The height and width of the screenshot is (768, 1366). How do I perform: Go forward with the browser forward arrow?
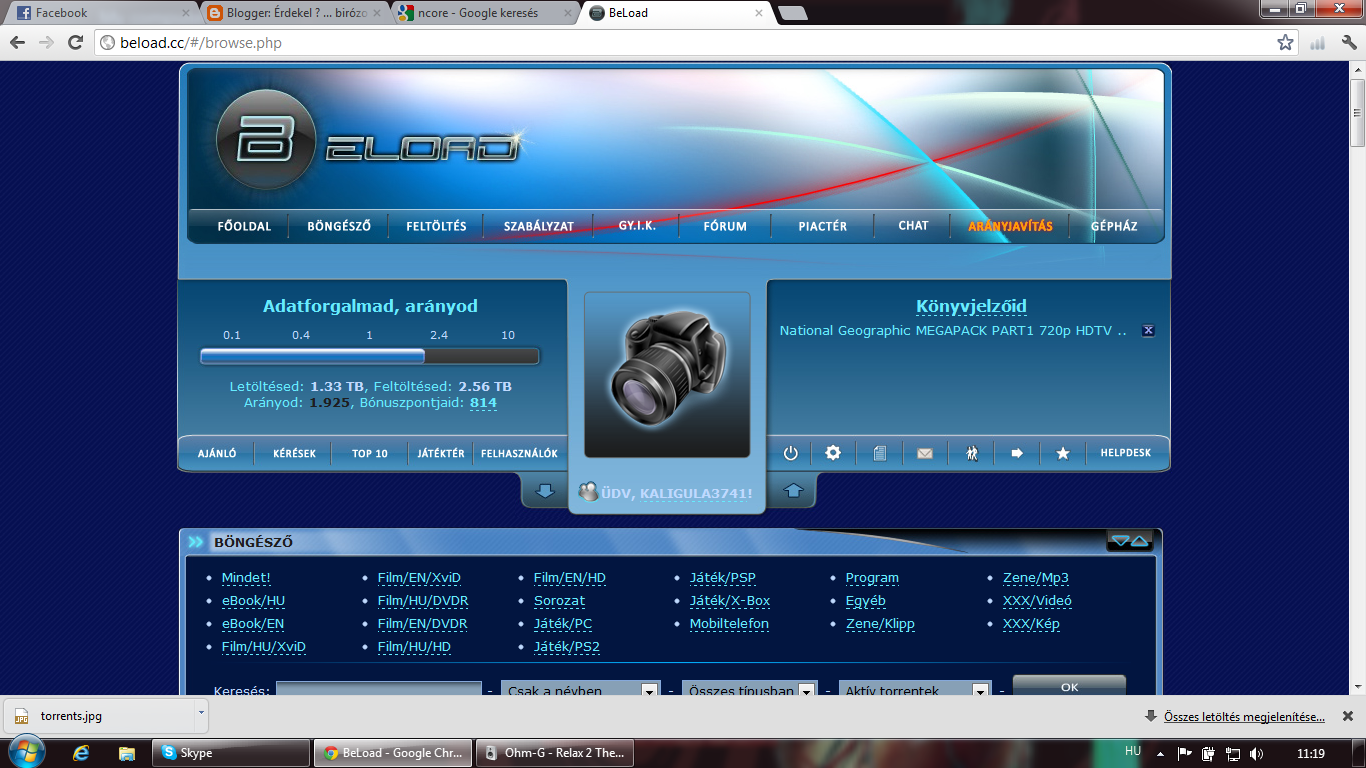tap(46, 42)
